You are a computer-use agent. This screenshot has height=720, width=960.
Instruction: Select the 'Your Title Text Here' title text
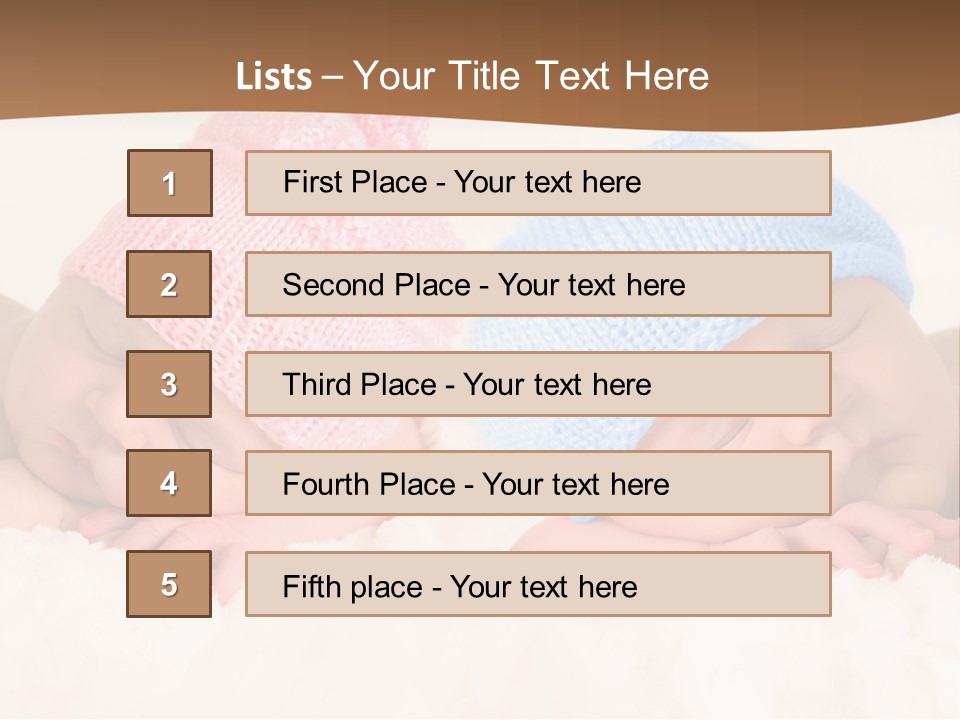(x=531, y=76)
